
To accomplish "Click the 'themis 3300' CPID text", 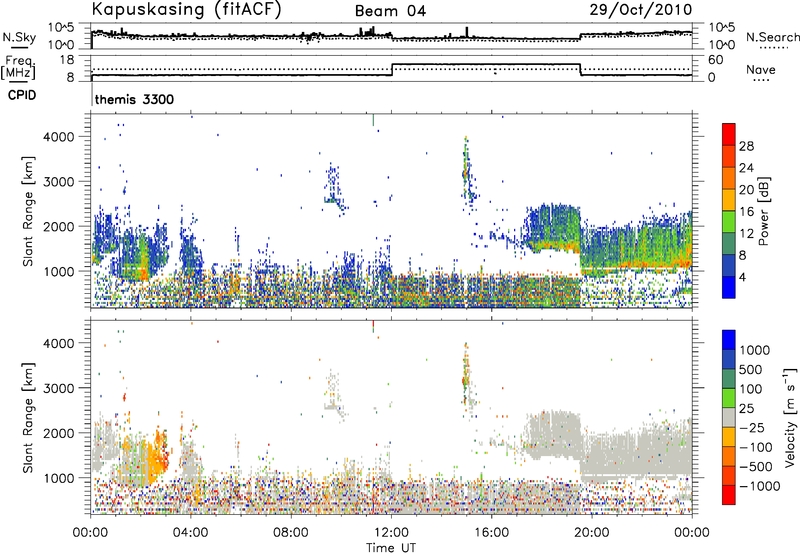I will click(x=134, y=99).
